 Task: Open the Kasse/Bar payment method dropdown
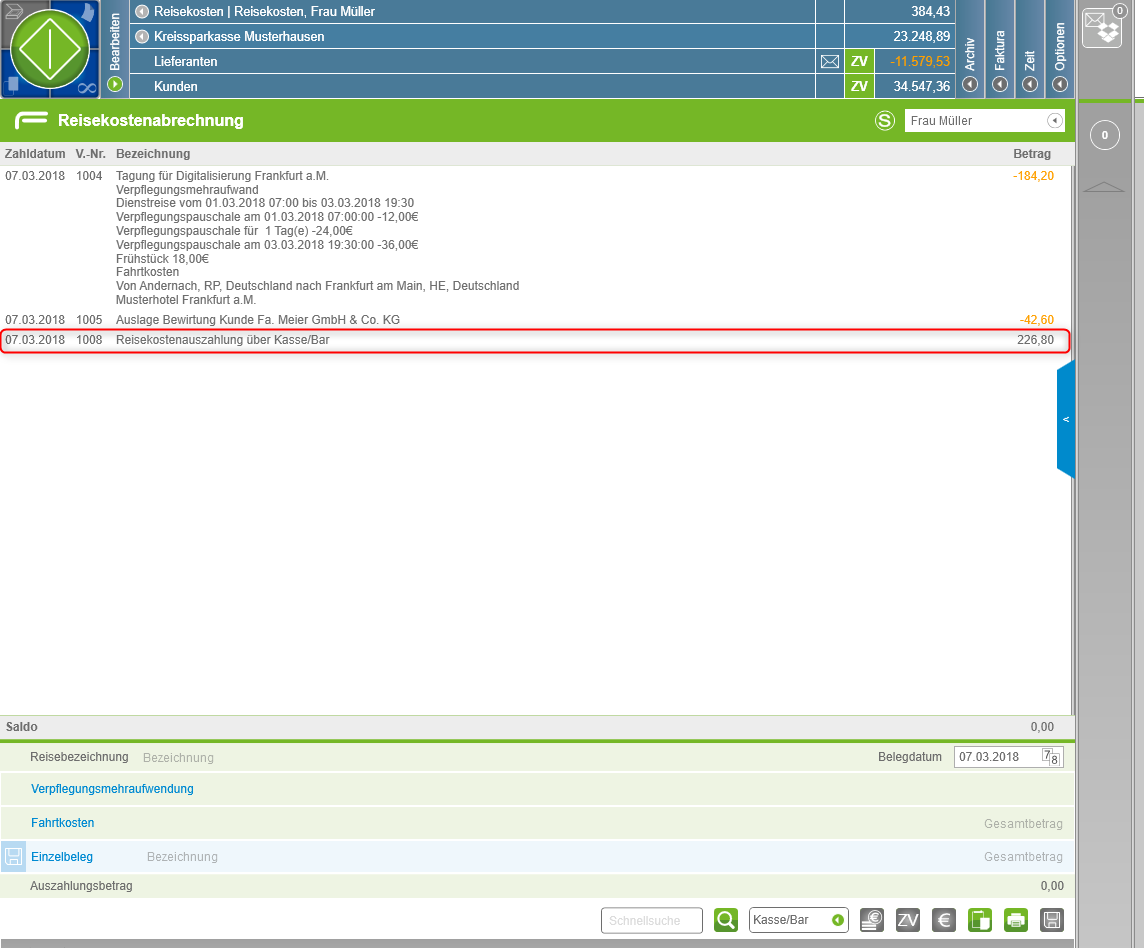click(x=837, y=920)
